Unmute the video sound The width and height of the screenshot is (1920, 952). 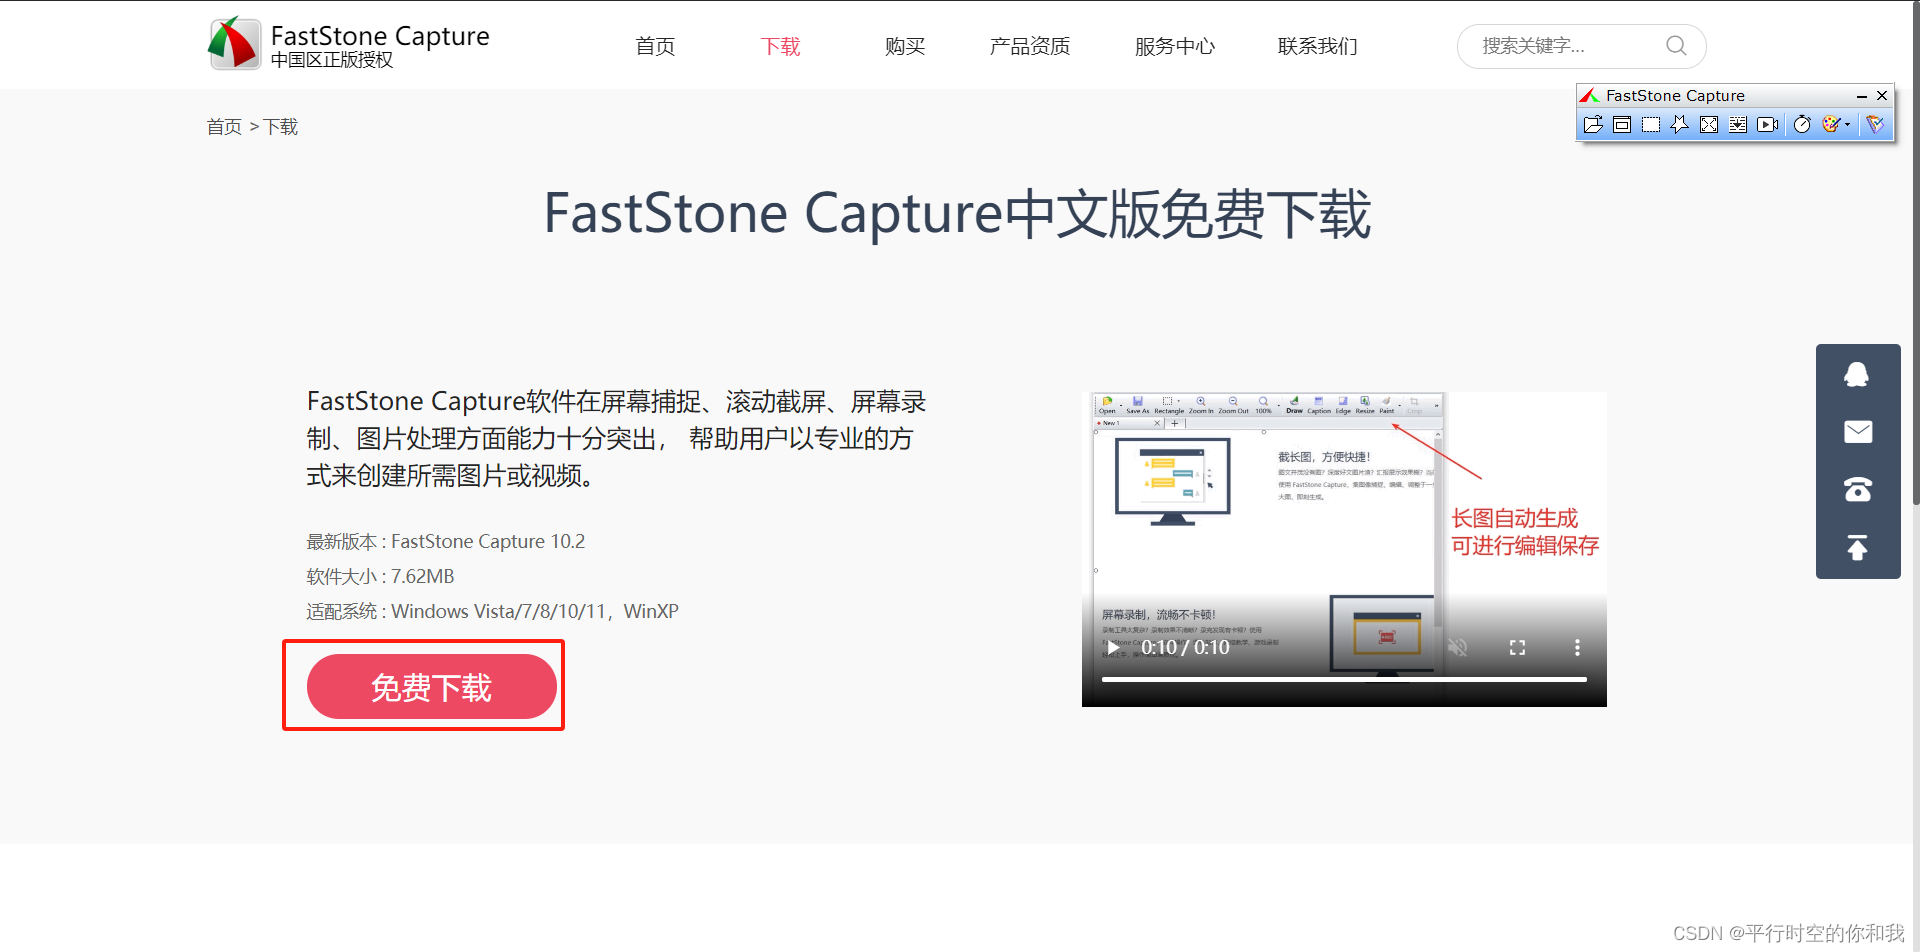coord(1457,647)
